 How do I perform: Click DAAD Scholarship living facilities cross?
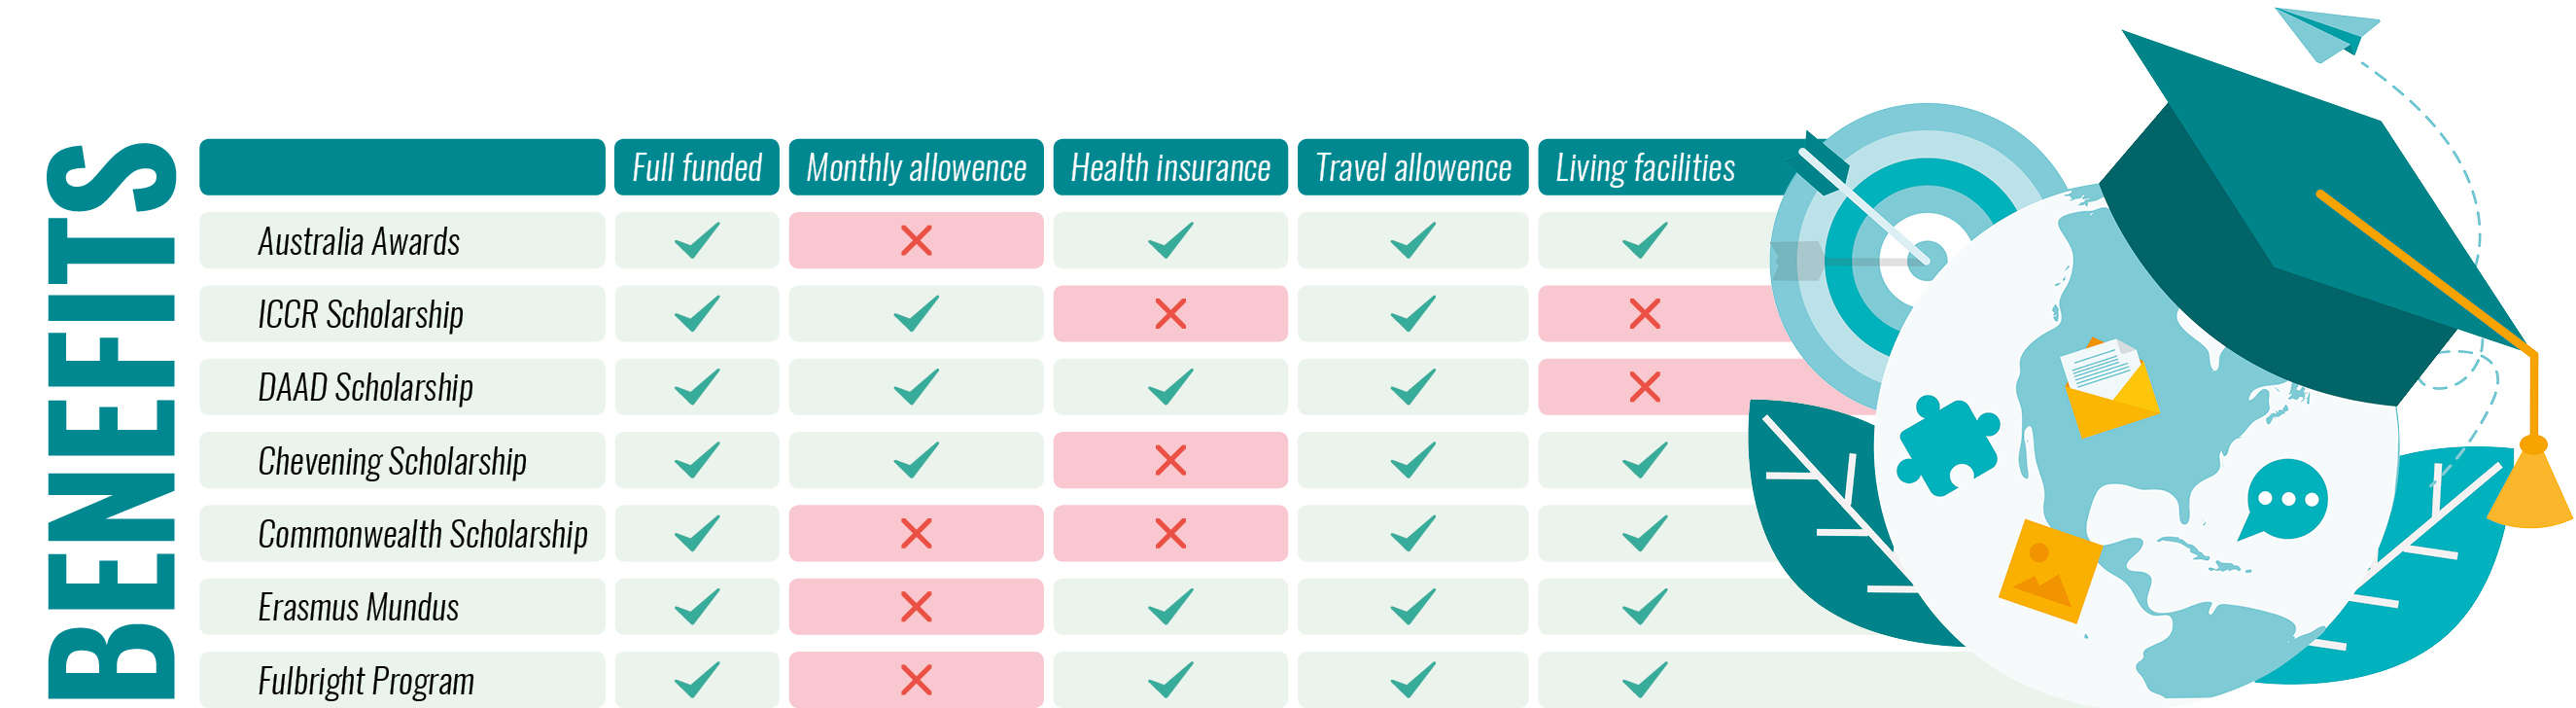[1644, 387]
